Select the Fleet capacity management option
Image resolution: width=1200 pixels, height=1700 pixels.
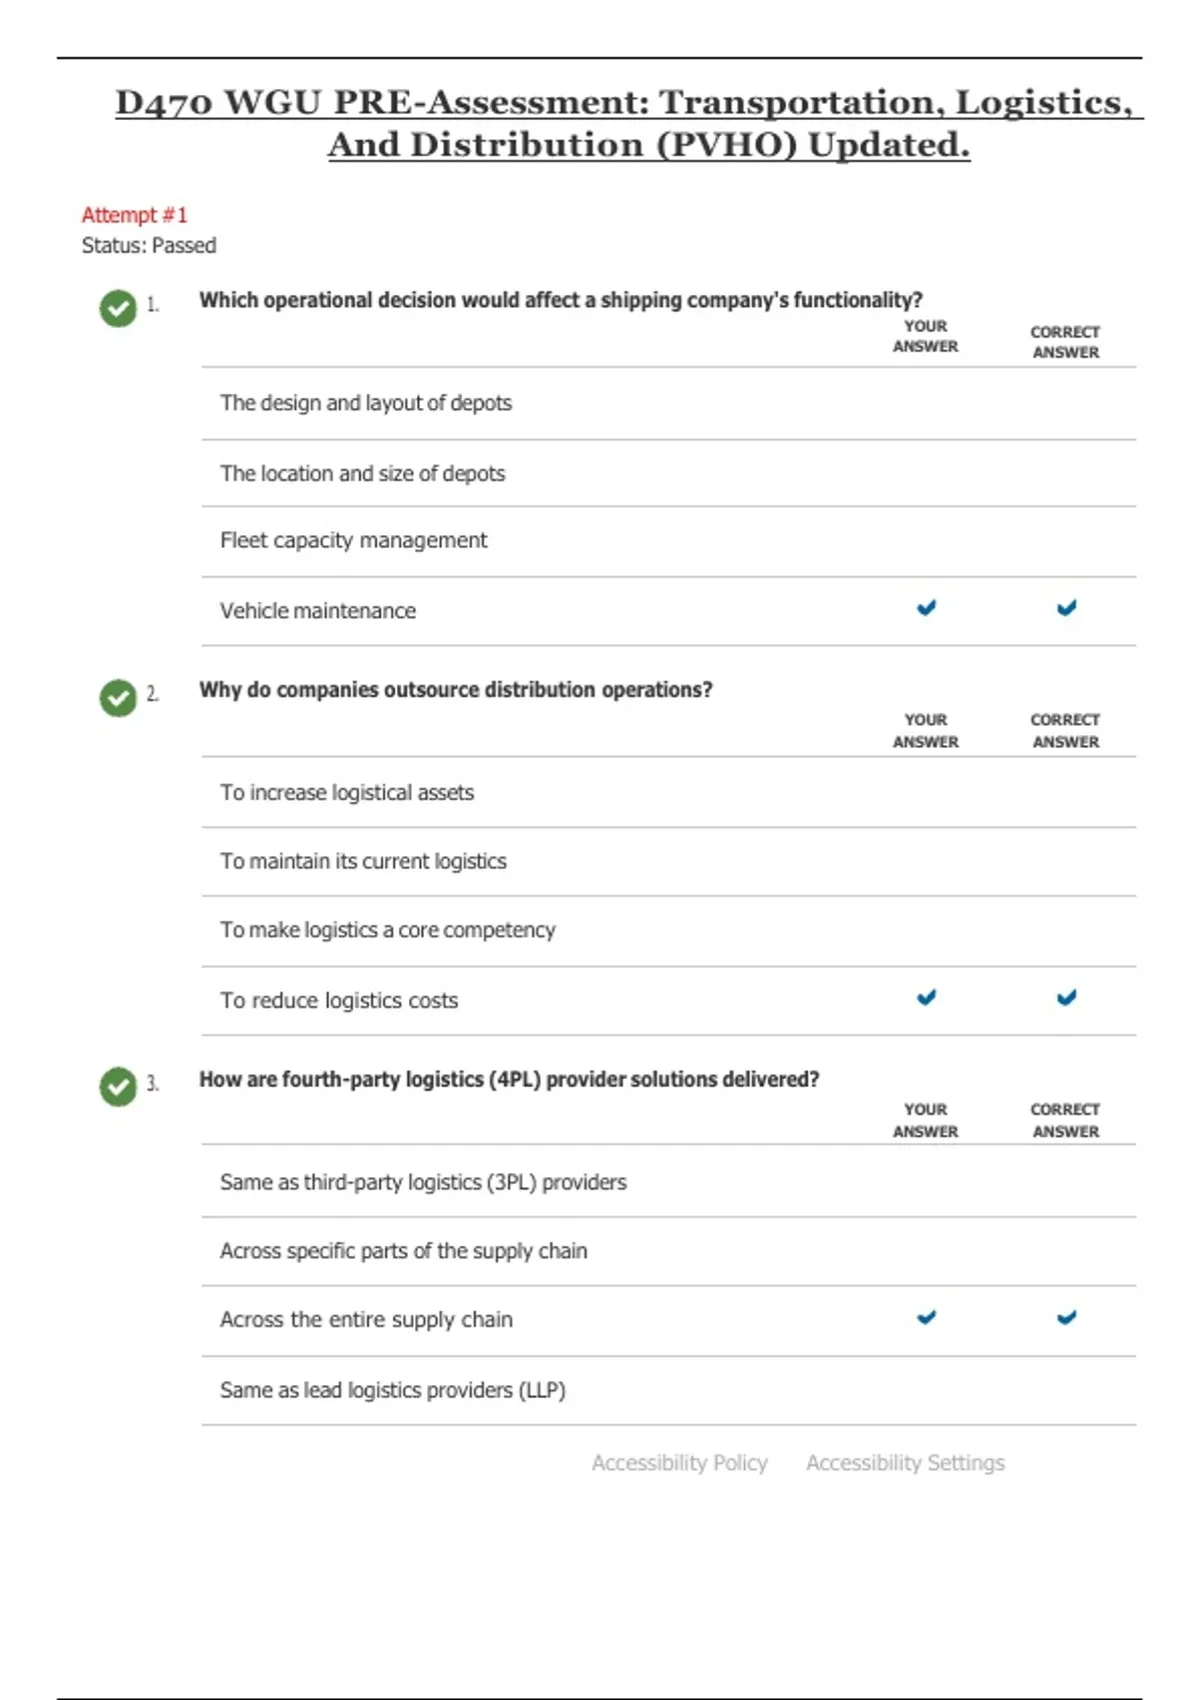(x=354, y=541)
